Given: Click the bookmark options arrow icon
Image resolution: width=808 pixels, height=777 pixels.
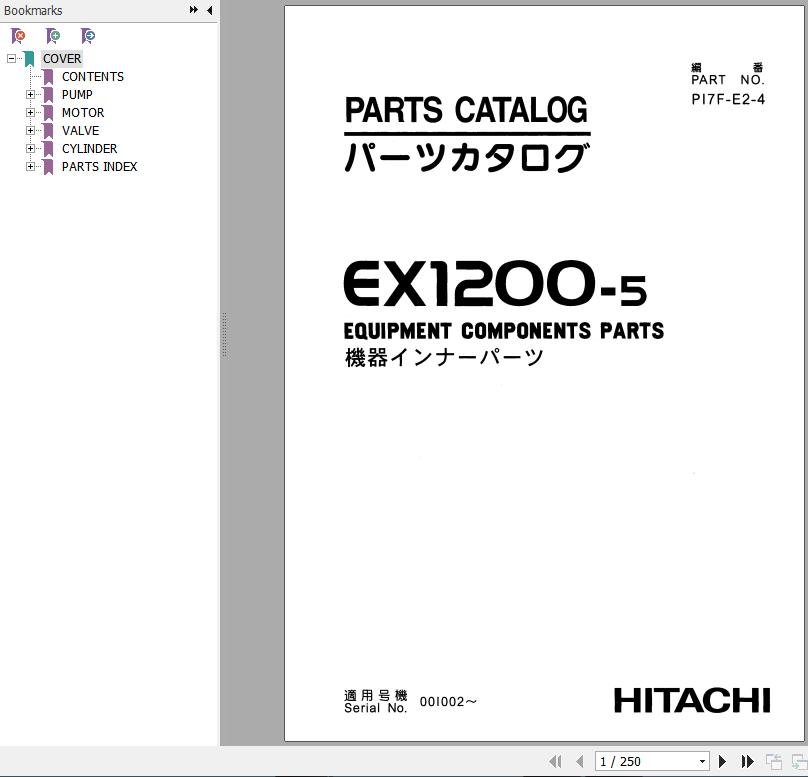Looking at the screenshot, I should [88, 36].
